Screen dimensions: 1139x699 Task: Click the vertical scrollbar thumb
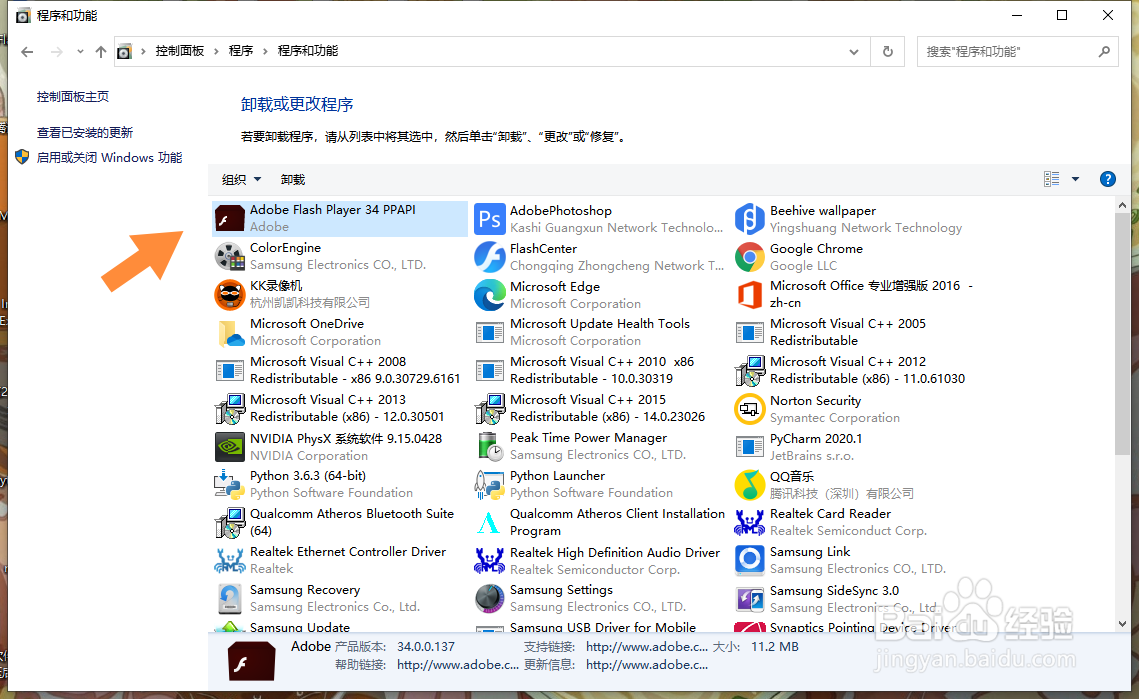pyautogui.click(x=1122, y=334)
